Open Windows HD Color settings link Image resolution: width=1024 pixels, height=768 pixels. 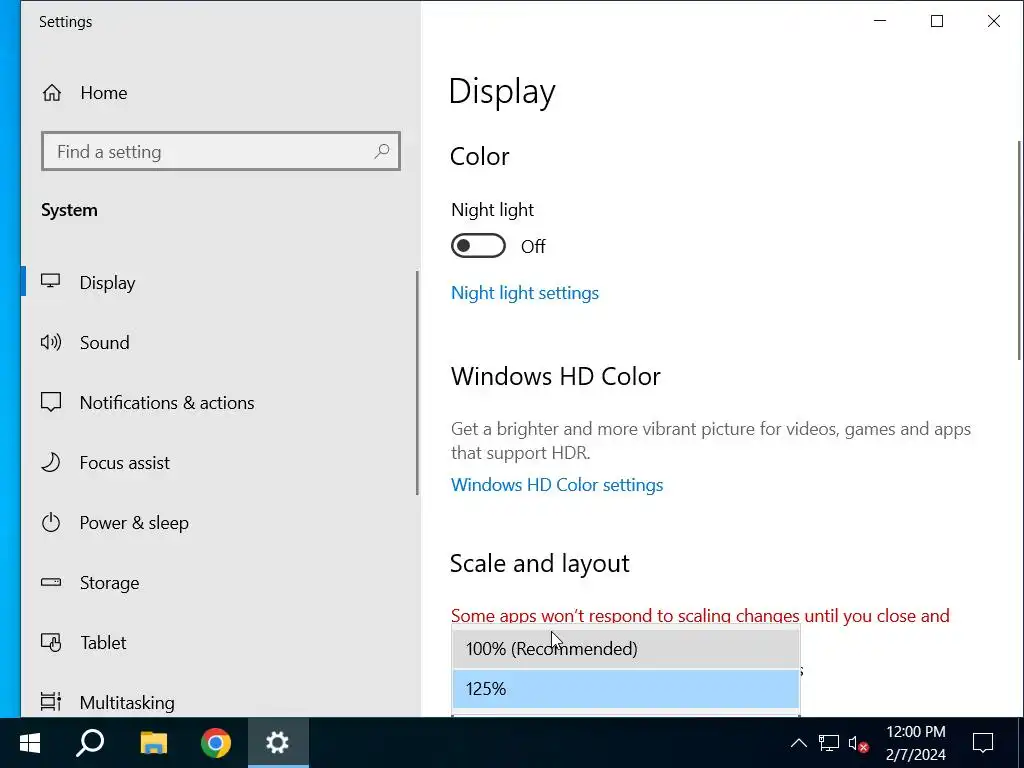click(557, 485)
